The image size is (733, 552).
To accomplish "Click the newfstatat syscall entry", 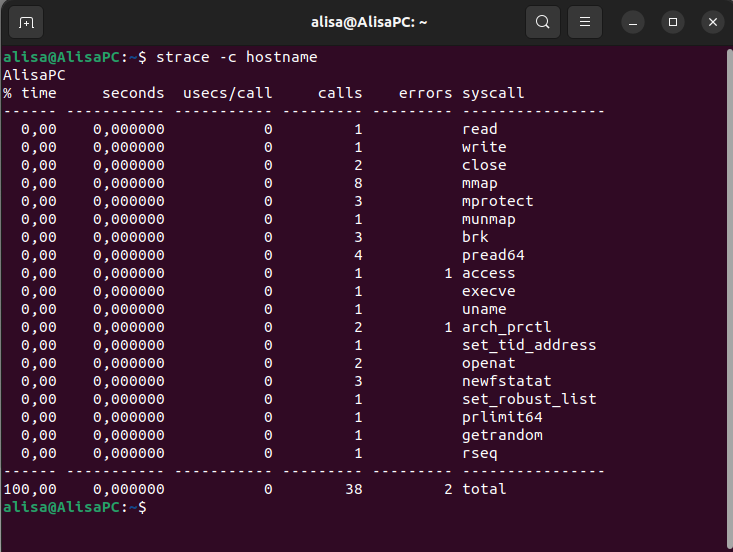I will tap(506, 381).
